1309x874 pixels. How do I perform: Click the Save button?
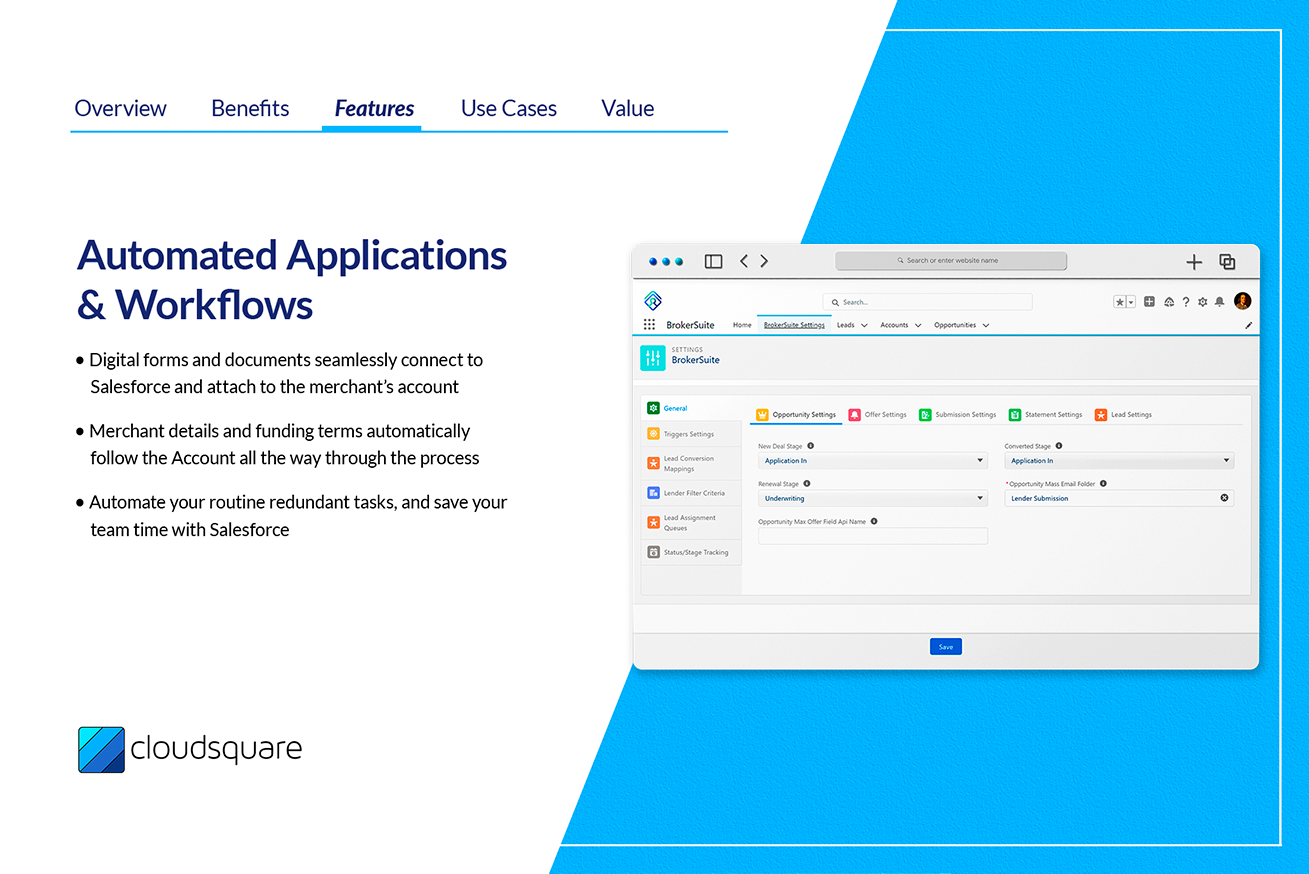pyautogui.click(x=945, y=646)
